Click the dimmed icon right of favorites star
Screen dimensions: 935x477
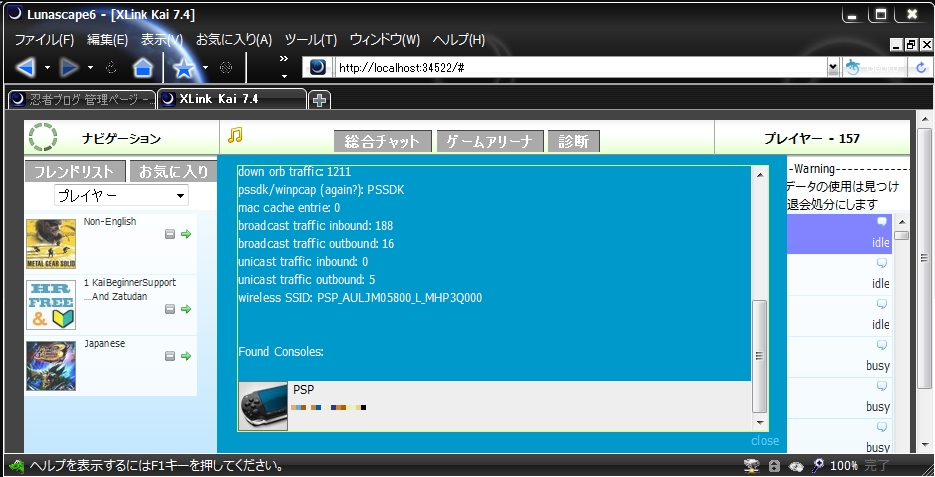[226, 68]
